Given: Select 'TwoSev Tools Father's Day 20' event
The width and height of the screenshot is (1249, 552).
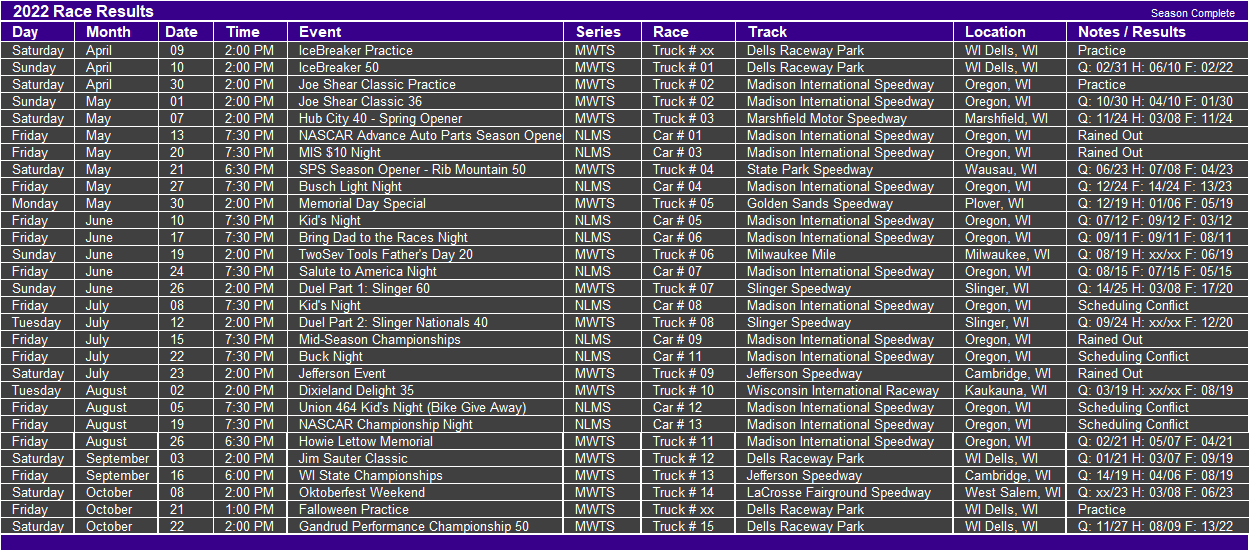Looking at the screenshot, I should (x=386, y=254).
